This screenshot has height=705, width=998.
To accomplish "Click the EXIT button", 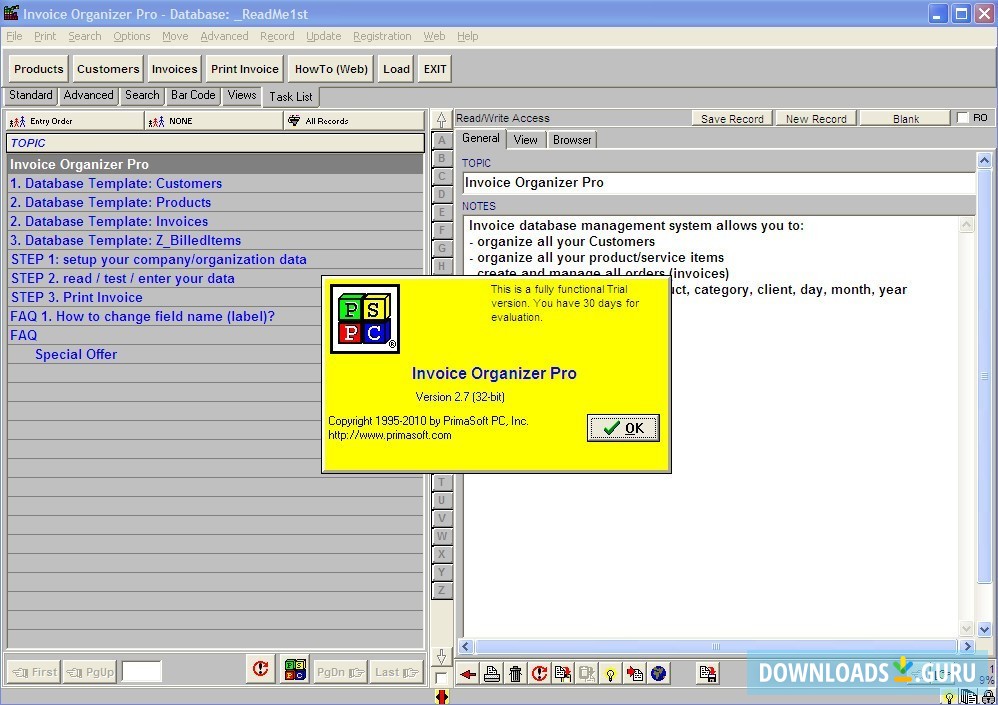I will [435, 69].
